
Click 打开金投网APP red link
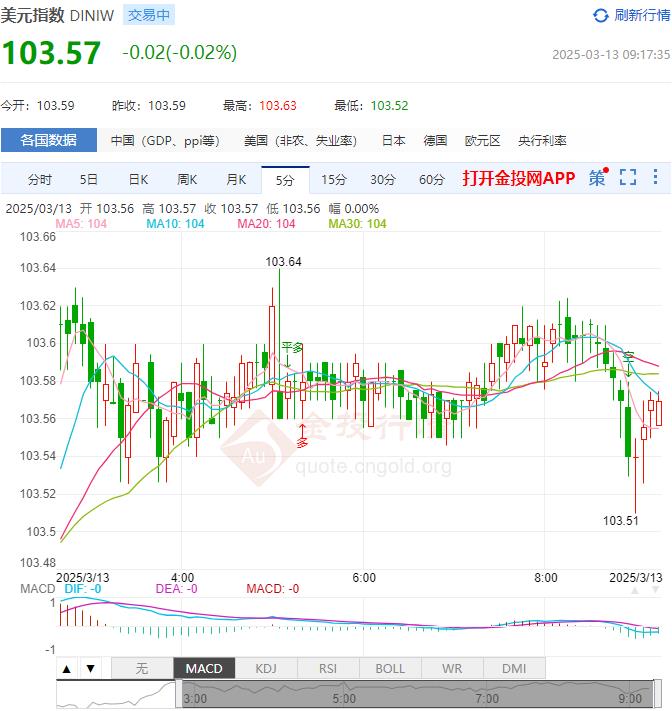point(519,178)
